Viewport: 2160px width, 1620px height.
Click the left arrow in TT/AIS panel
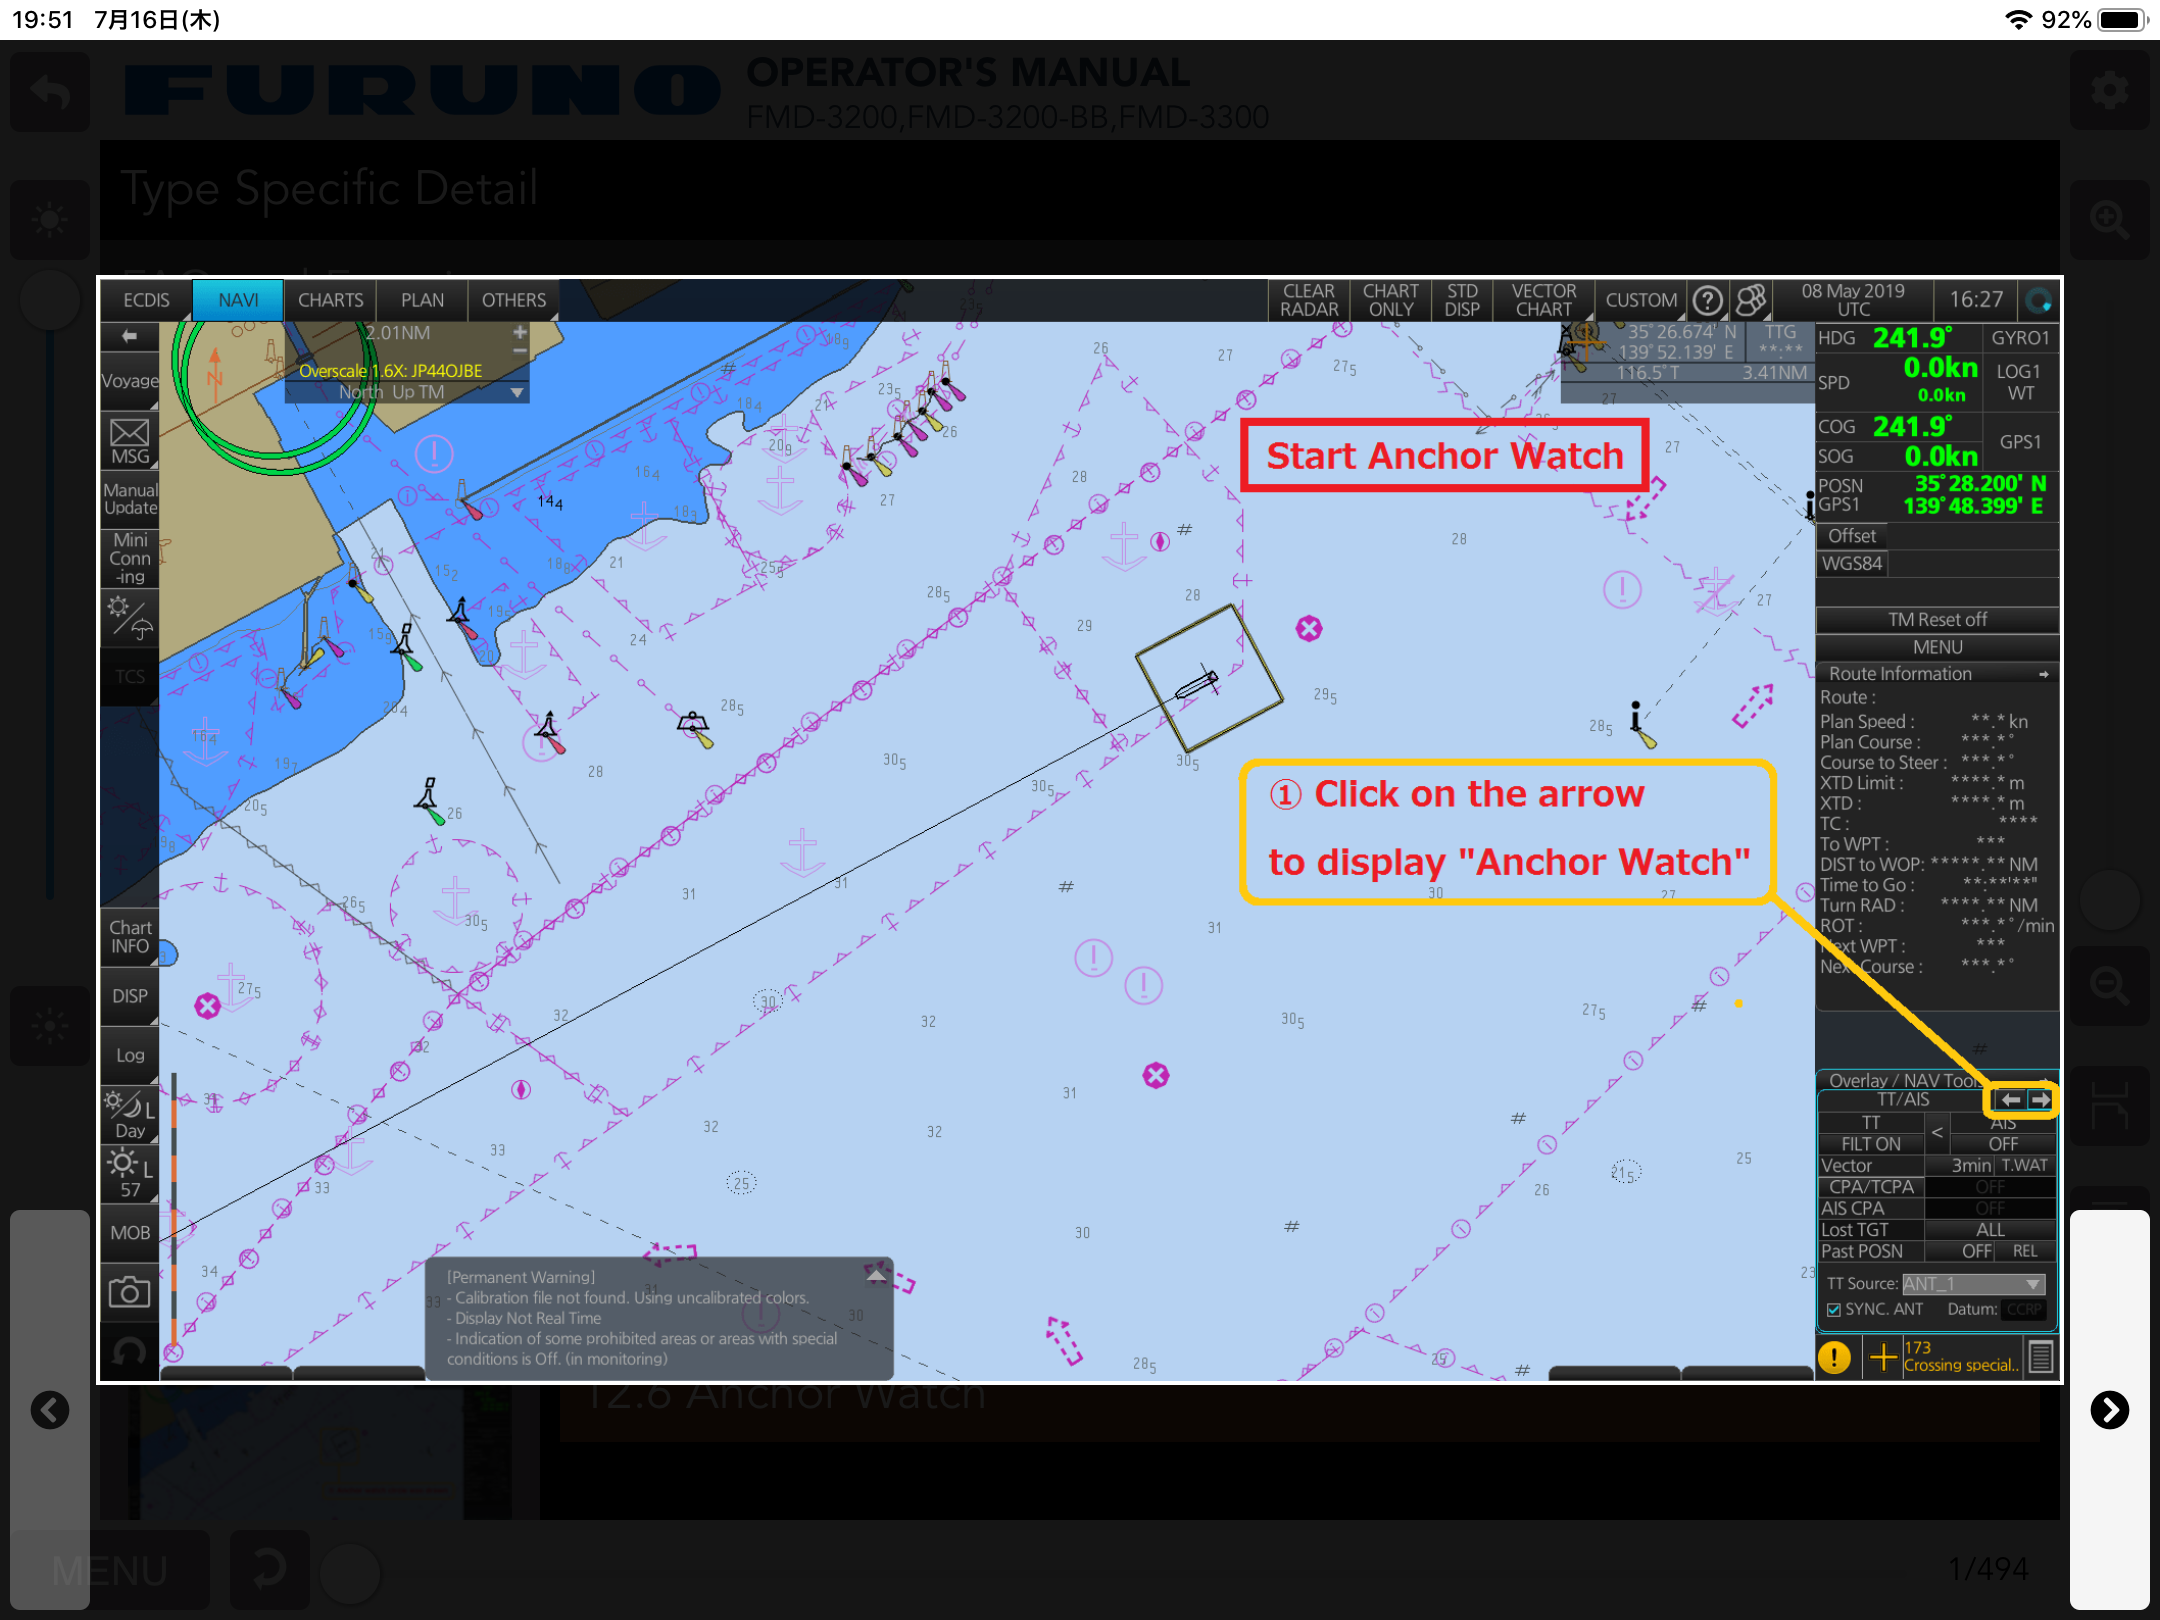click(2010, 1100)
